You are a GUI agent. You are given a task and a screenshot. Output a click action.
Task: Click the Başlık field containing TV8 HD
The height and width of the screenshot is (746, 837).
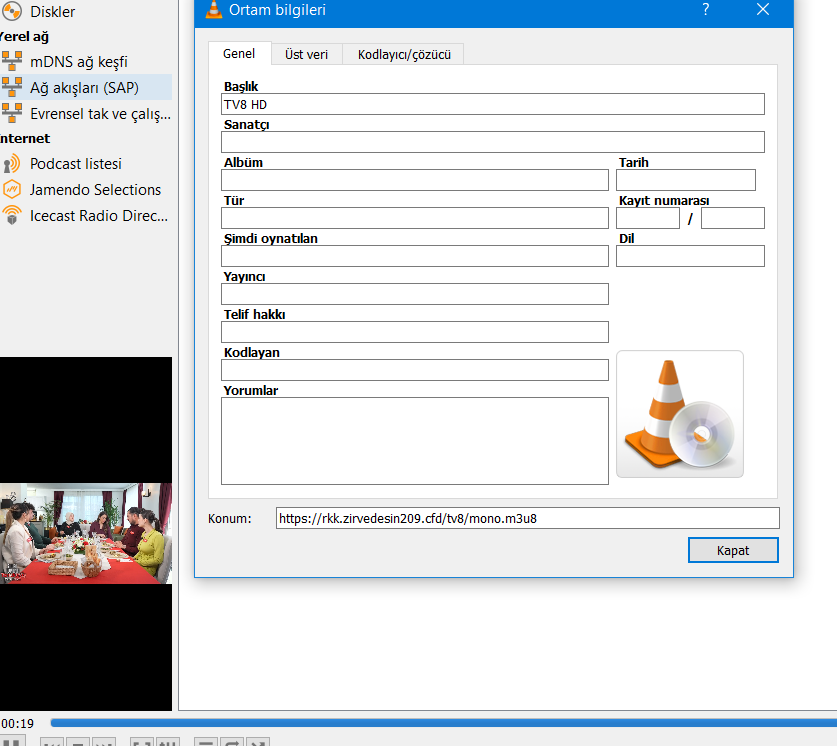click(492, 104)
